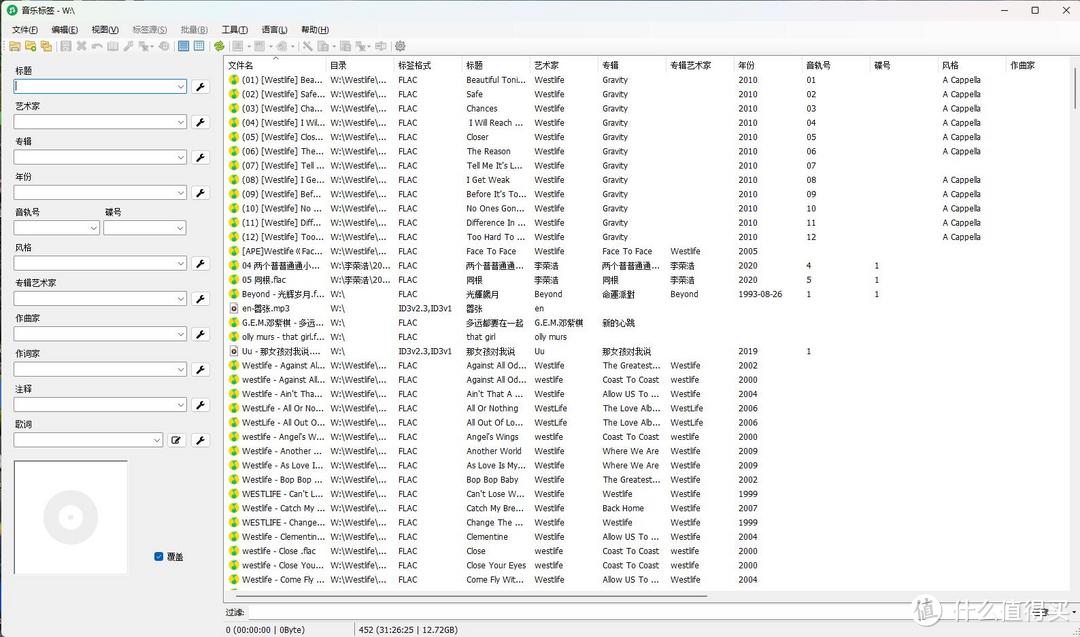1080x637 pixels.
Task: Click the wrench button beside 风格 field
Action: tap(200, 264)
